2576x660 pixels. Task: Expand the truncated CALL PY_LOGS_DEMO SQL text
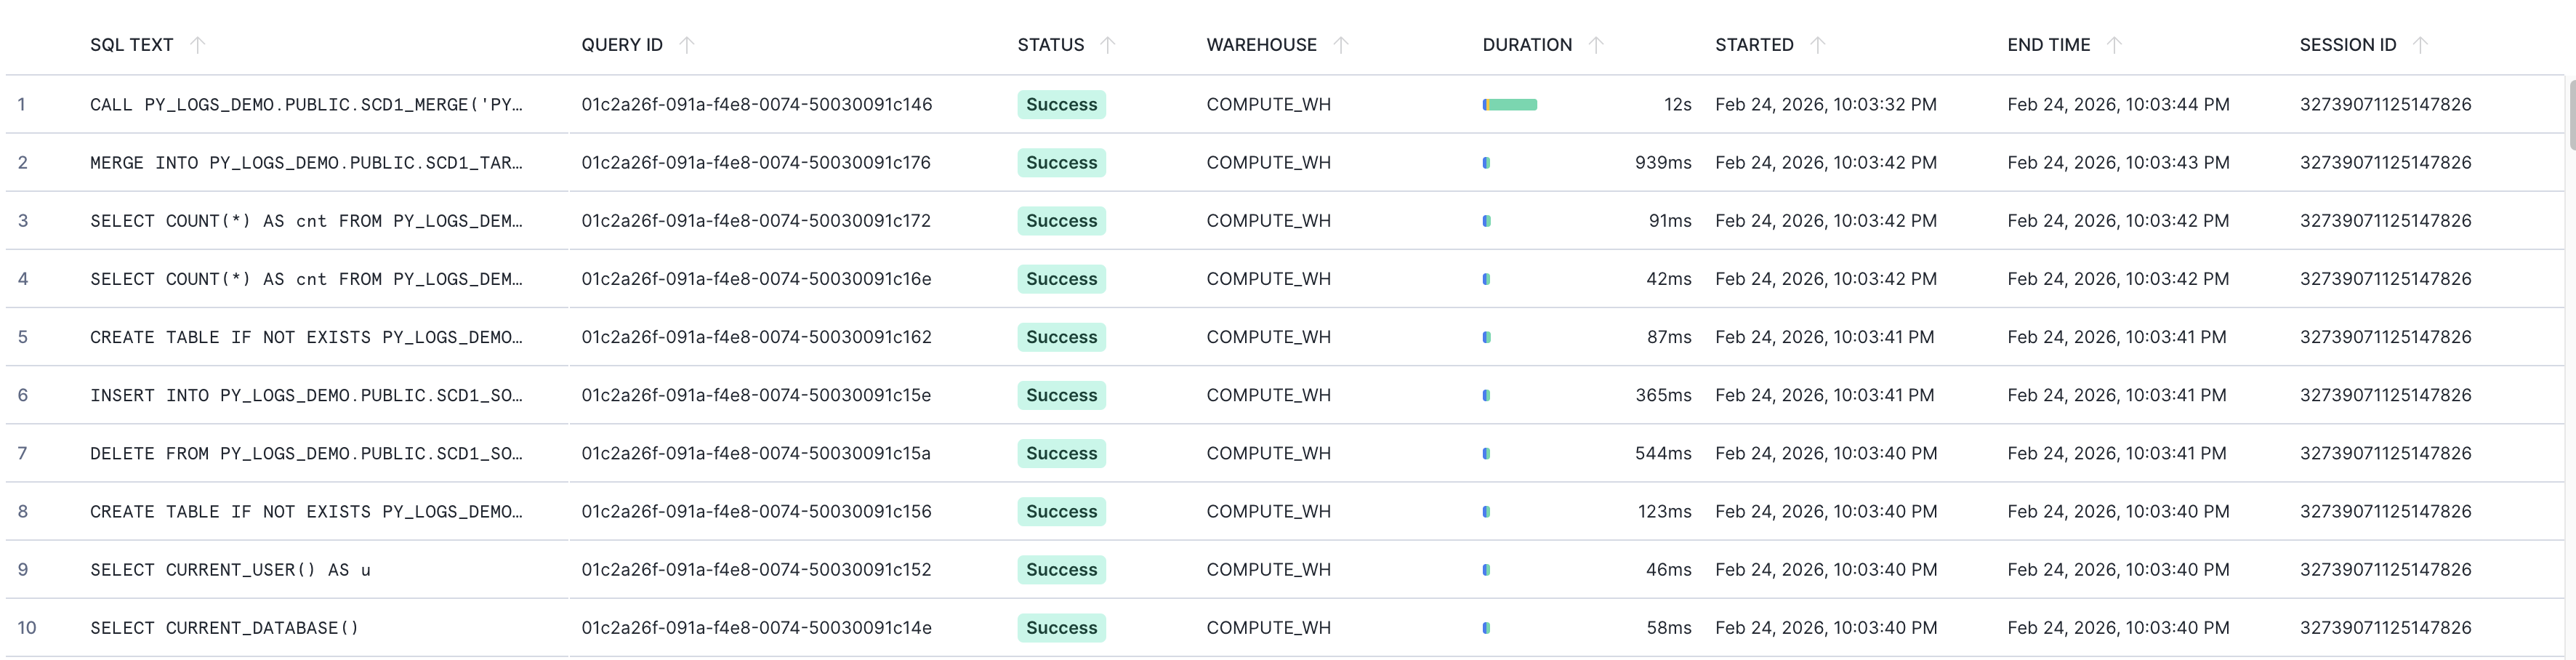click(305, 104)
